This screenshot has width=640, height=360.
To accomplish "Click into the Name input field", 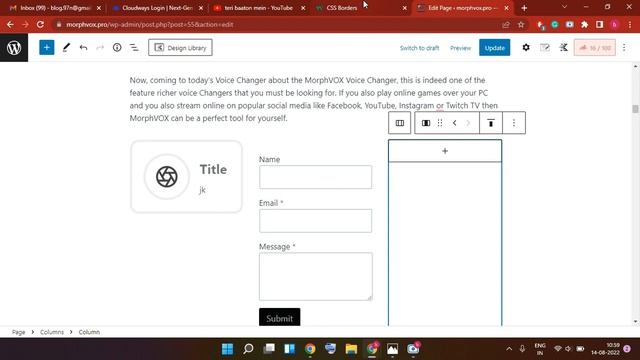I will click(x=316, y=177).
